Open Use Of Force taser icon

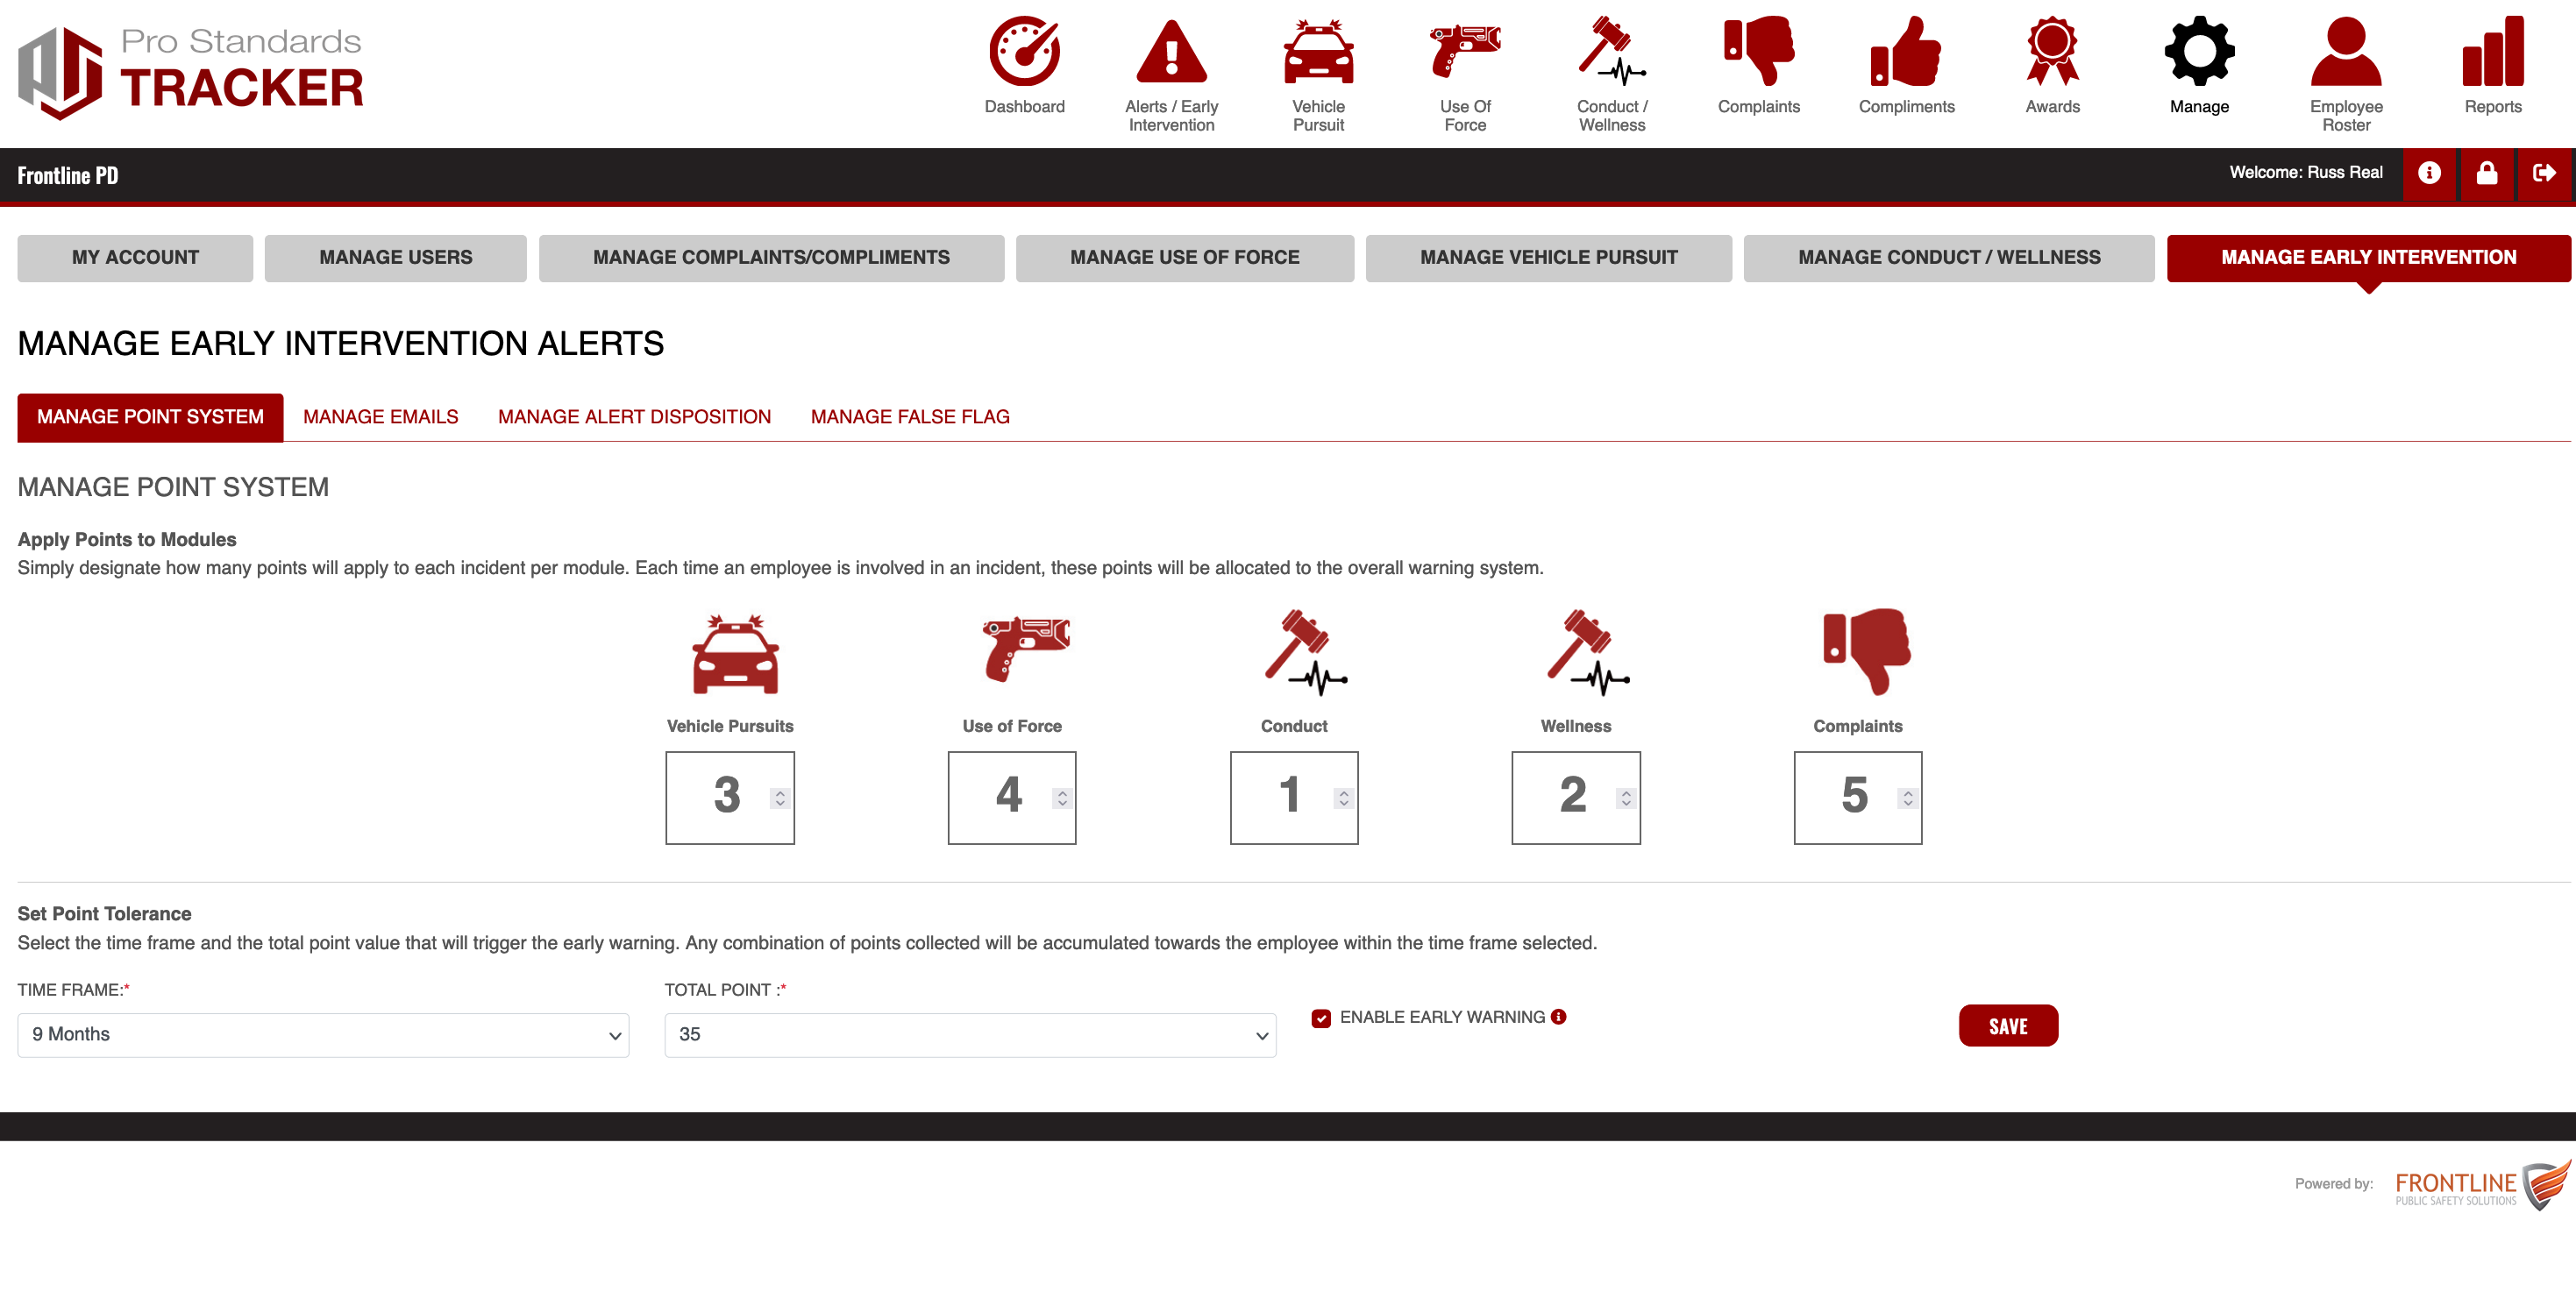coord(1465,51)
